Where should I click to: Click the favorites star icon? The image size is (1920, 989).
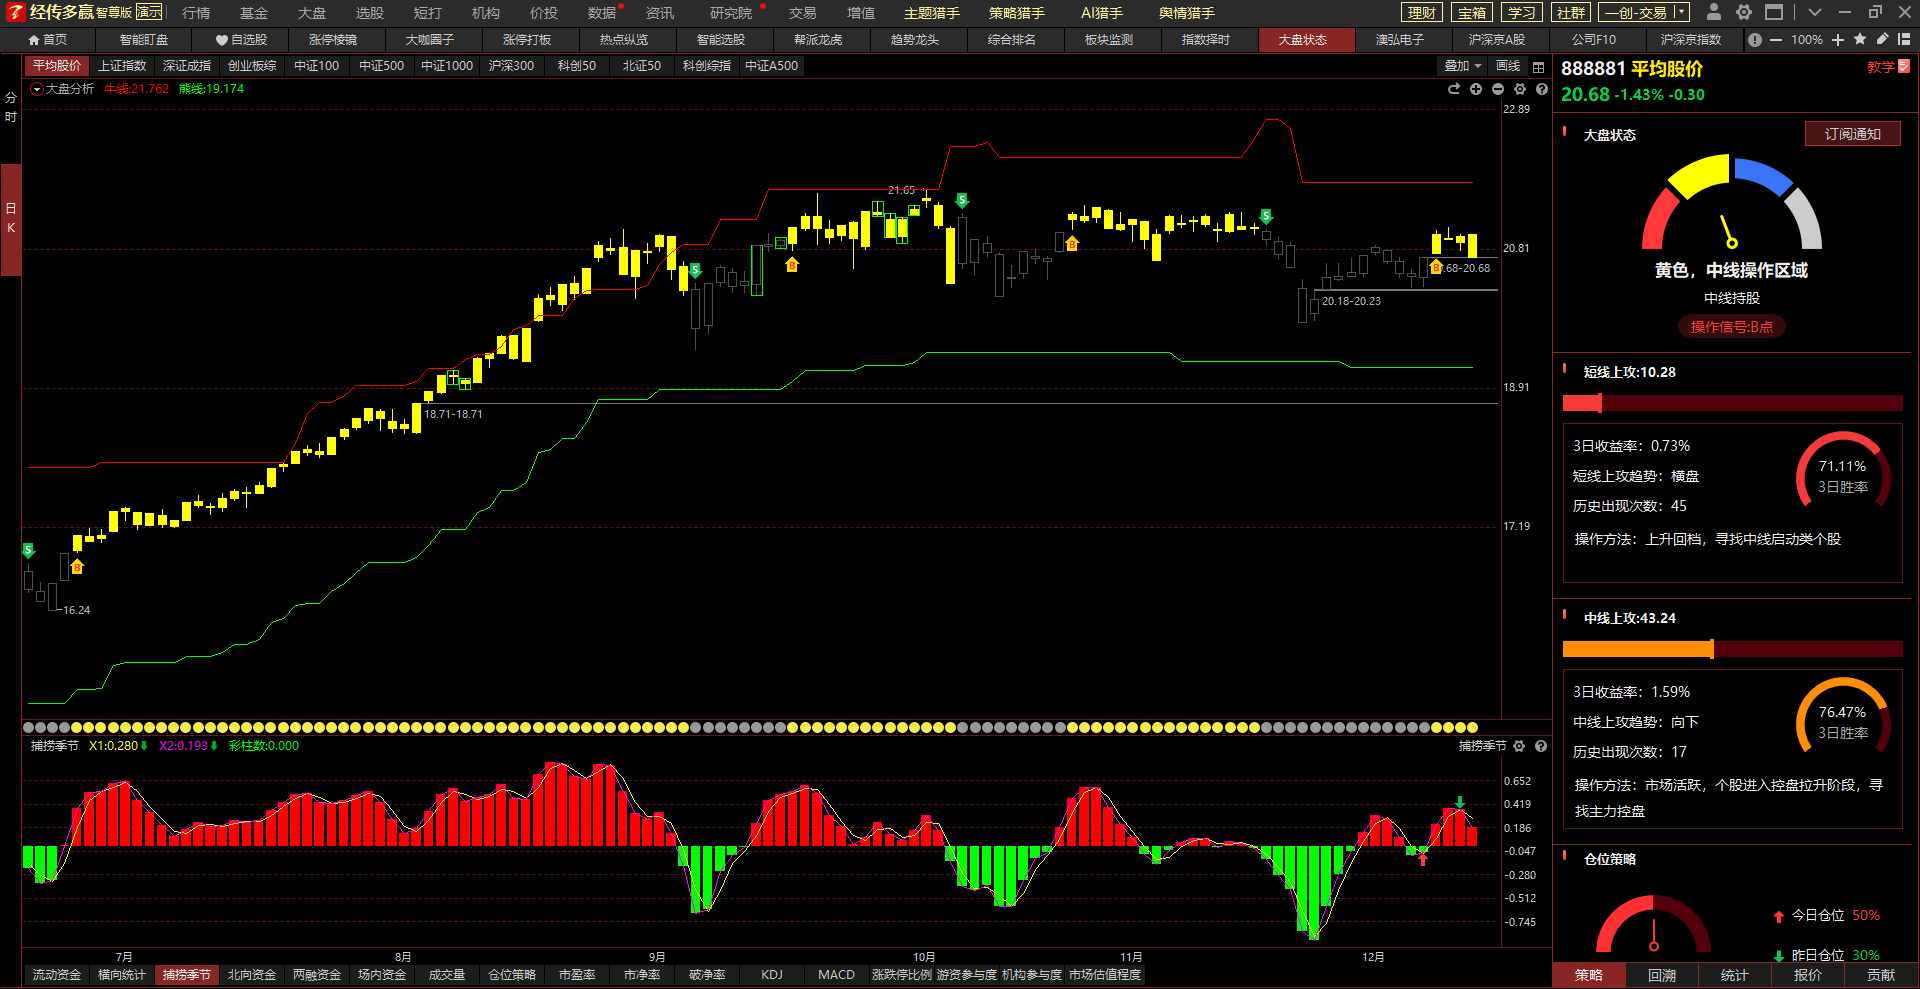pyautogui.click(x=1860, y=40)
